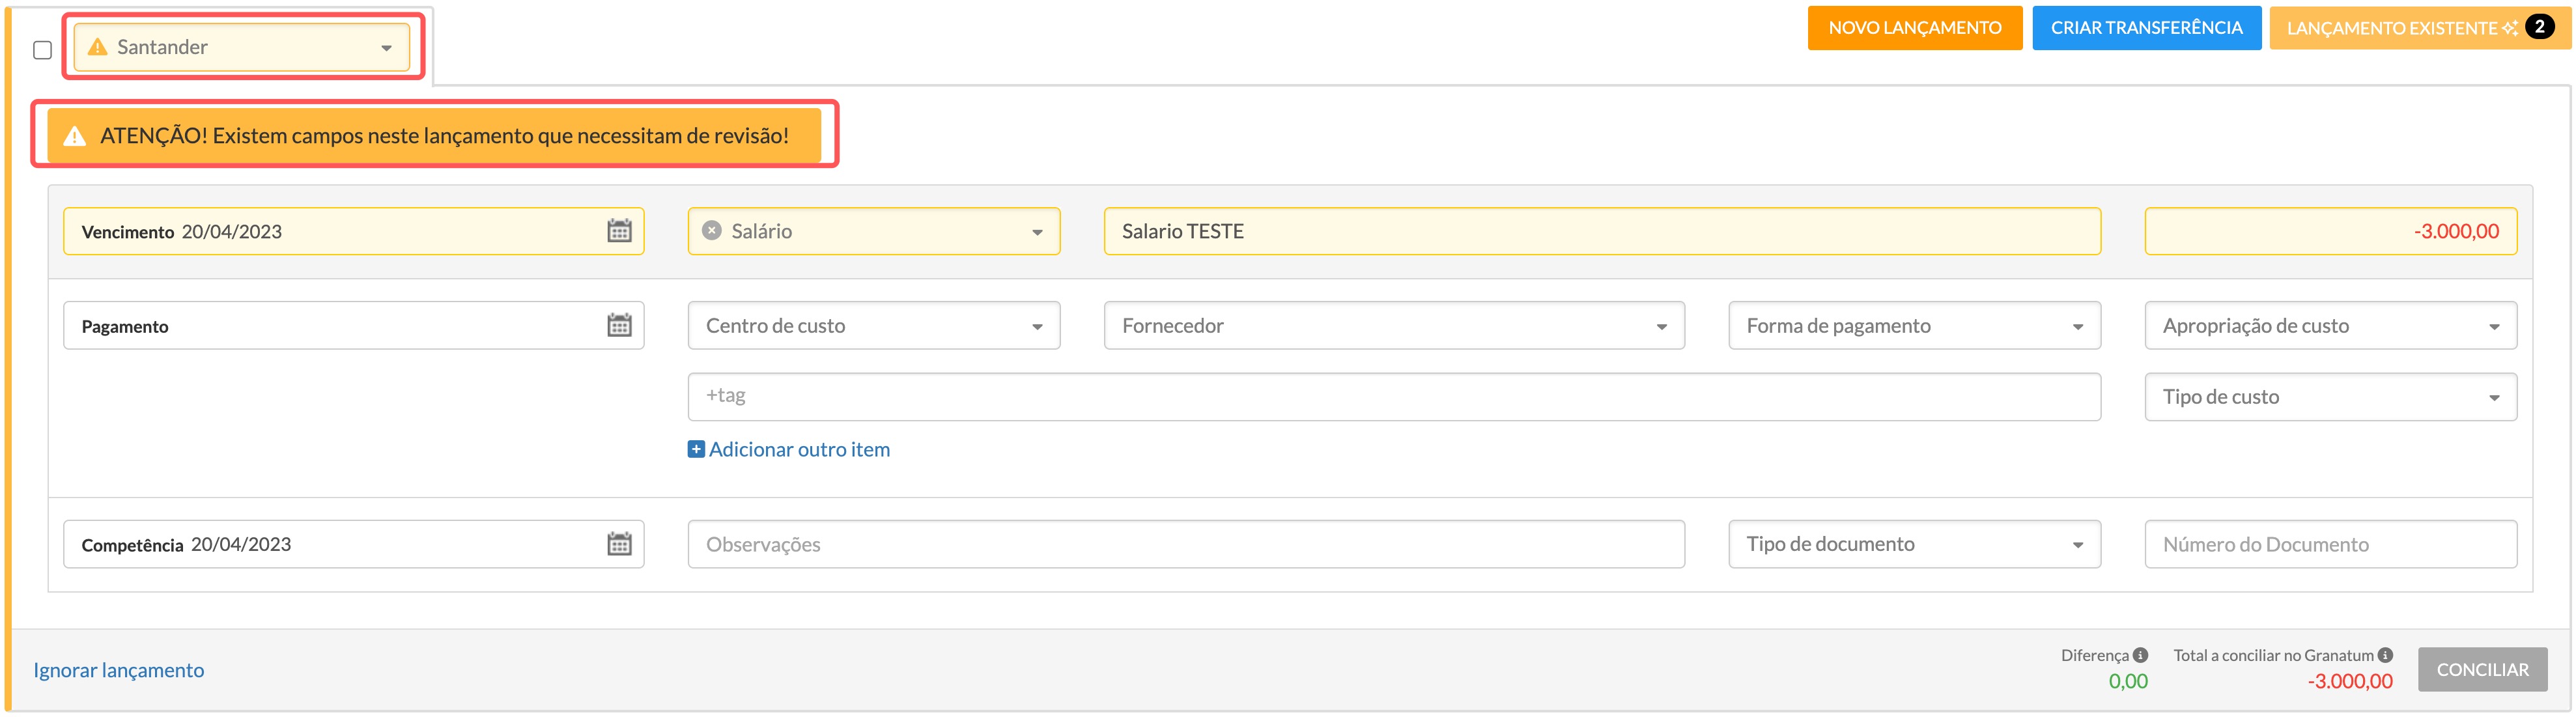This screenshot has height=717, width=2576.
Task: Click the Diferença value 0,00
Action: 2127,681
